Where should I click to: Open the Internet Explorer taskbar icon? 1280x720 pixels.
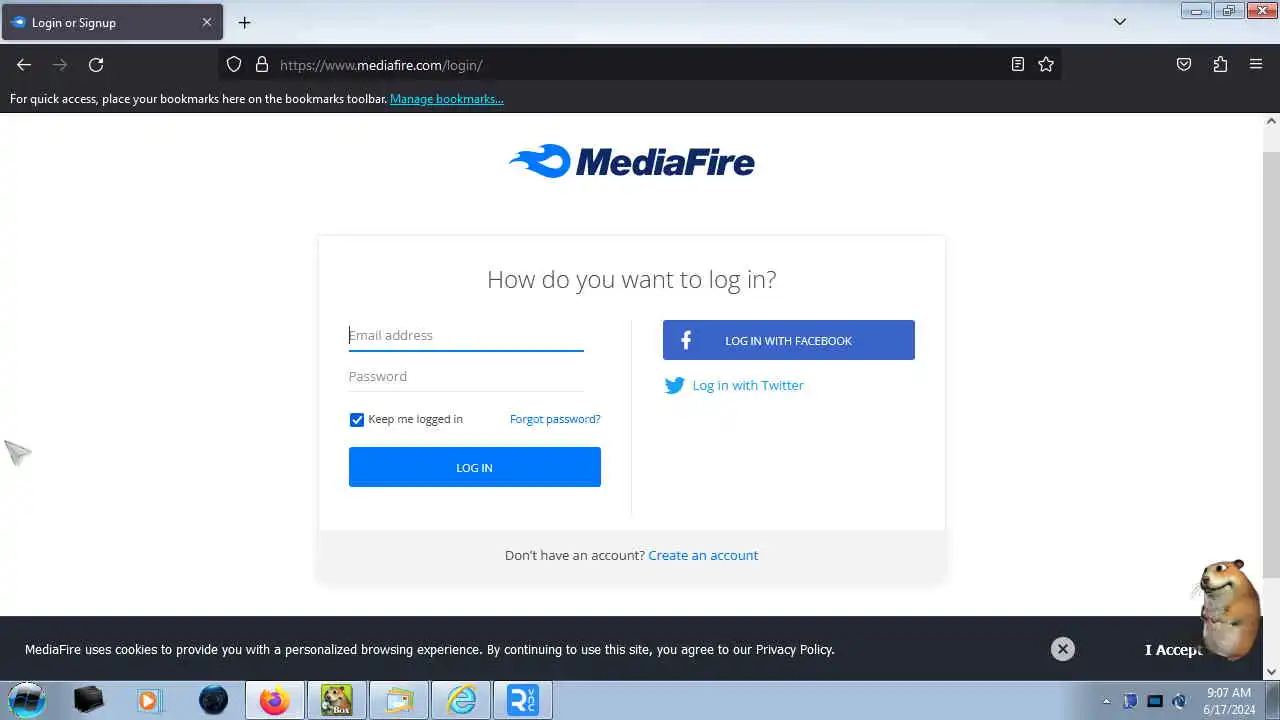[461, 700]
